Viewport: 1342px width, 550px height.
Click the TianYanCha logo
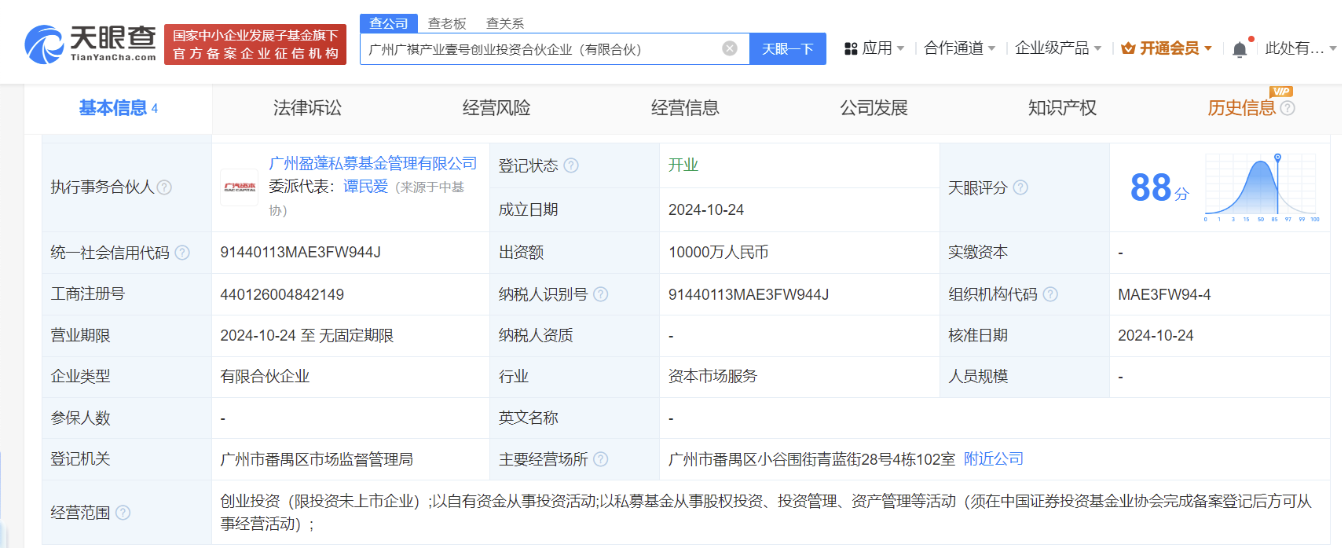[x=90, y=44]
